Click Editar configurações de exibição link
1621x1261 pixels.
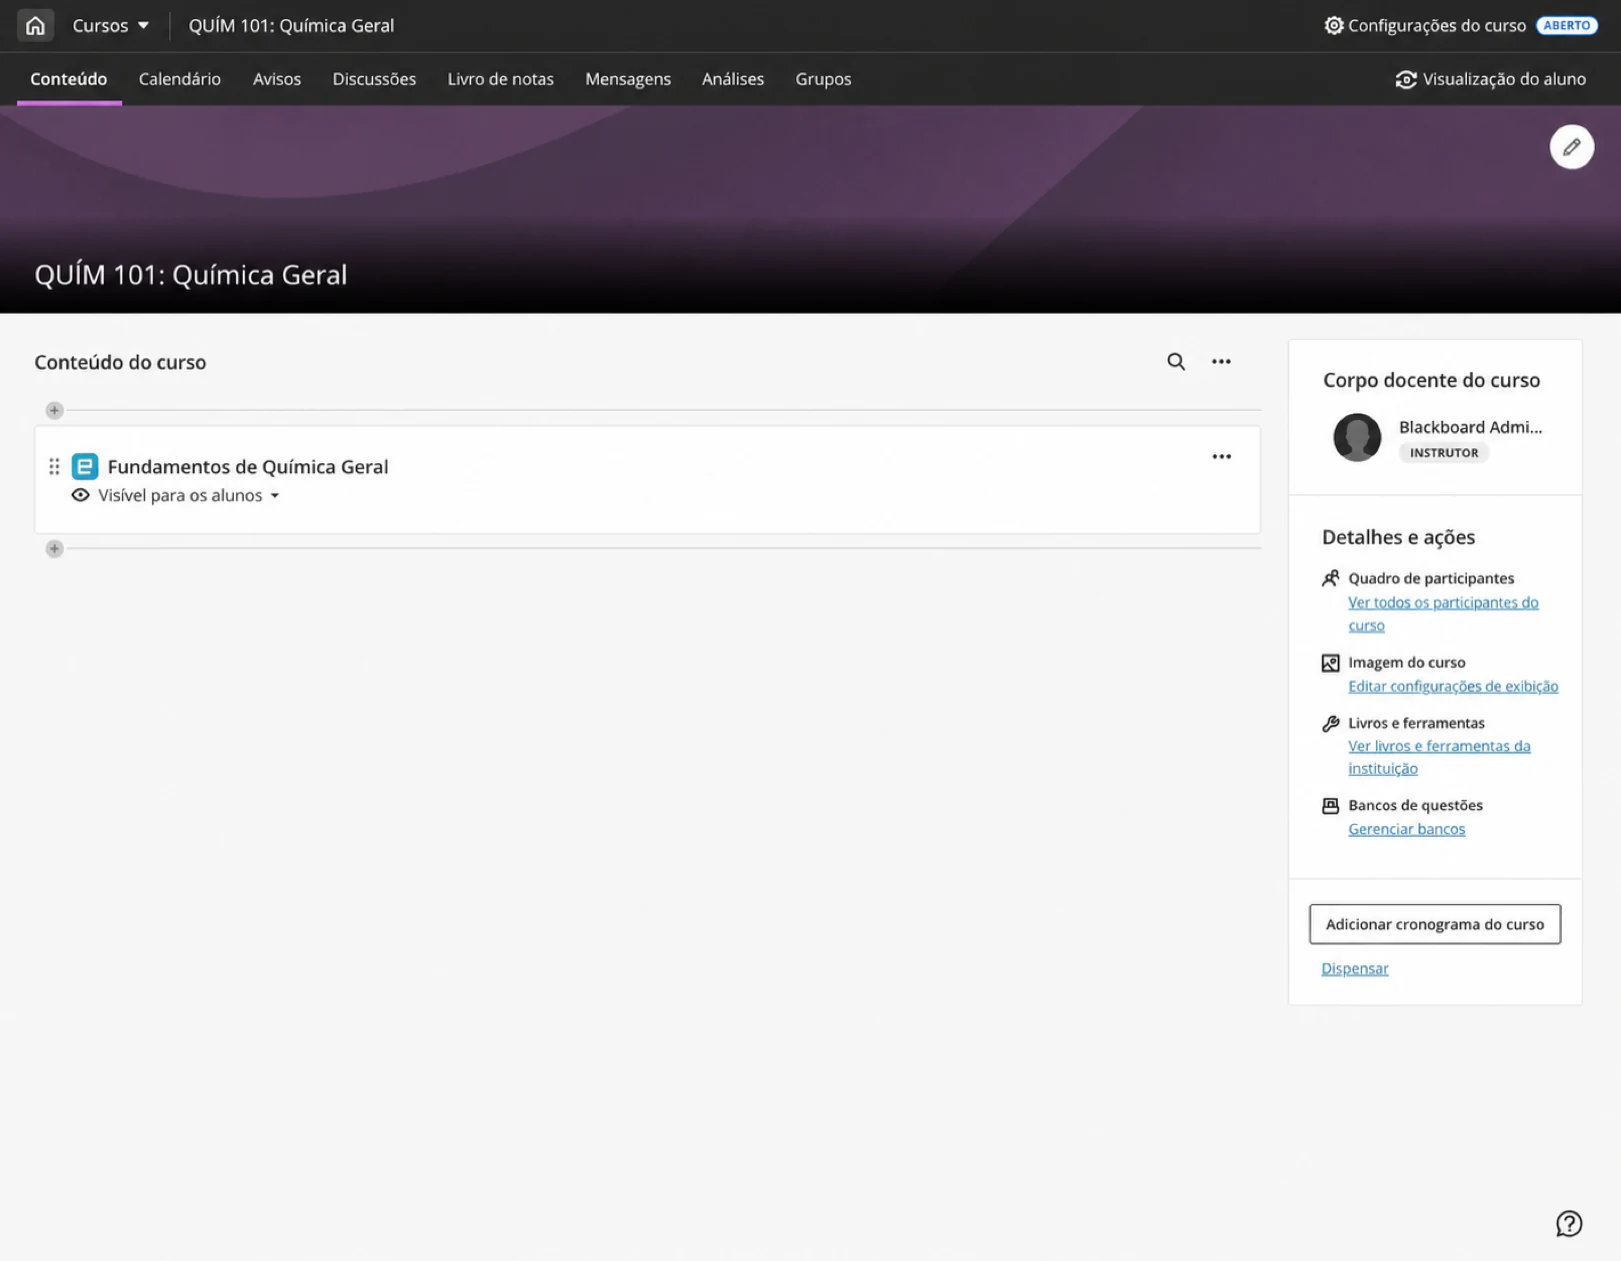(x=1453, y=686)
